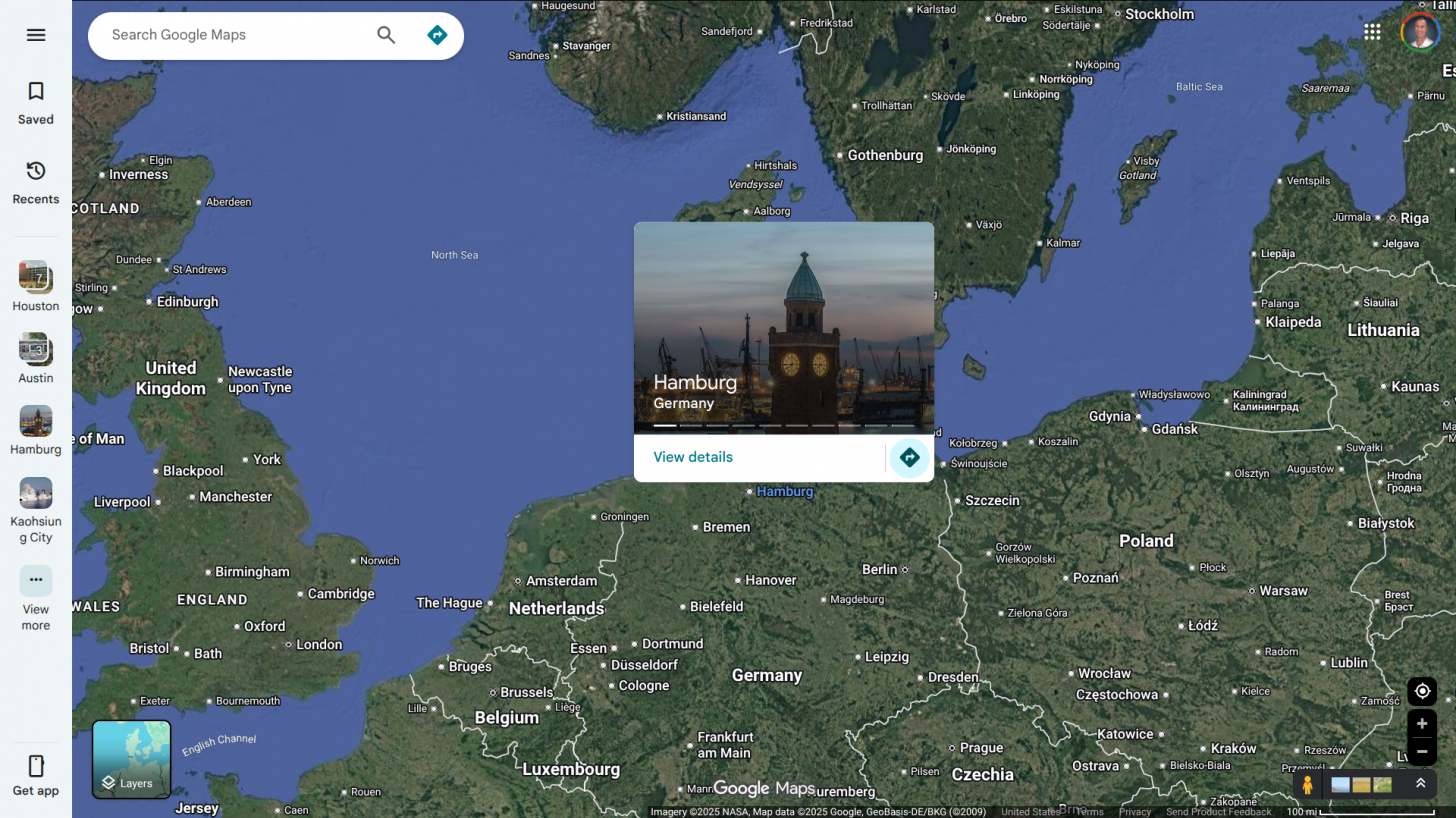
Task: Click the Search Google Maps input field
Action: [x=235, y=35]
